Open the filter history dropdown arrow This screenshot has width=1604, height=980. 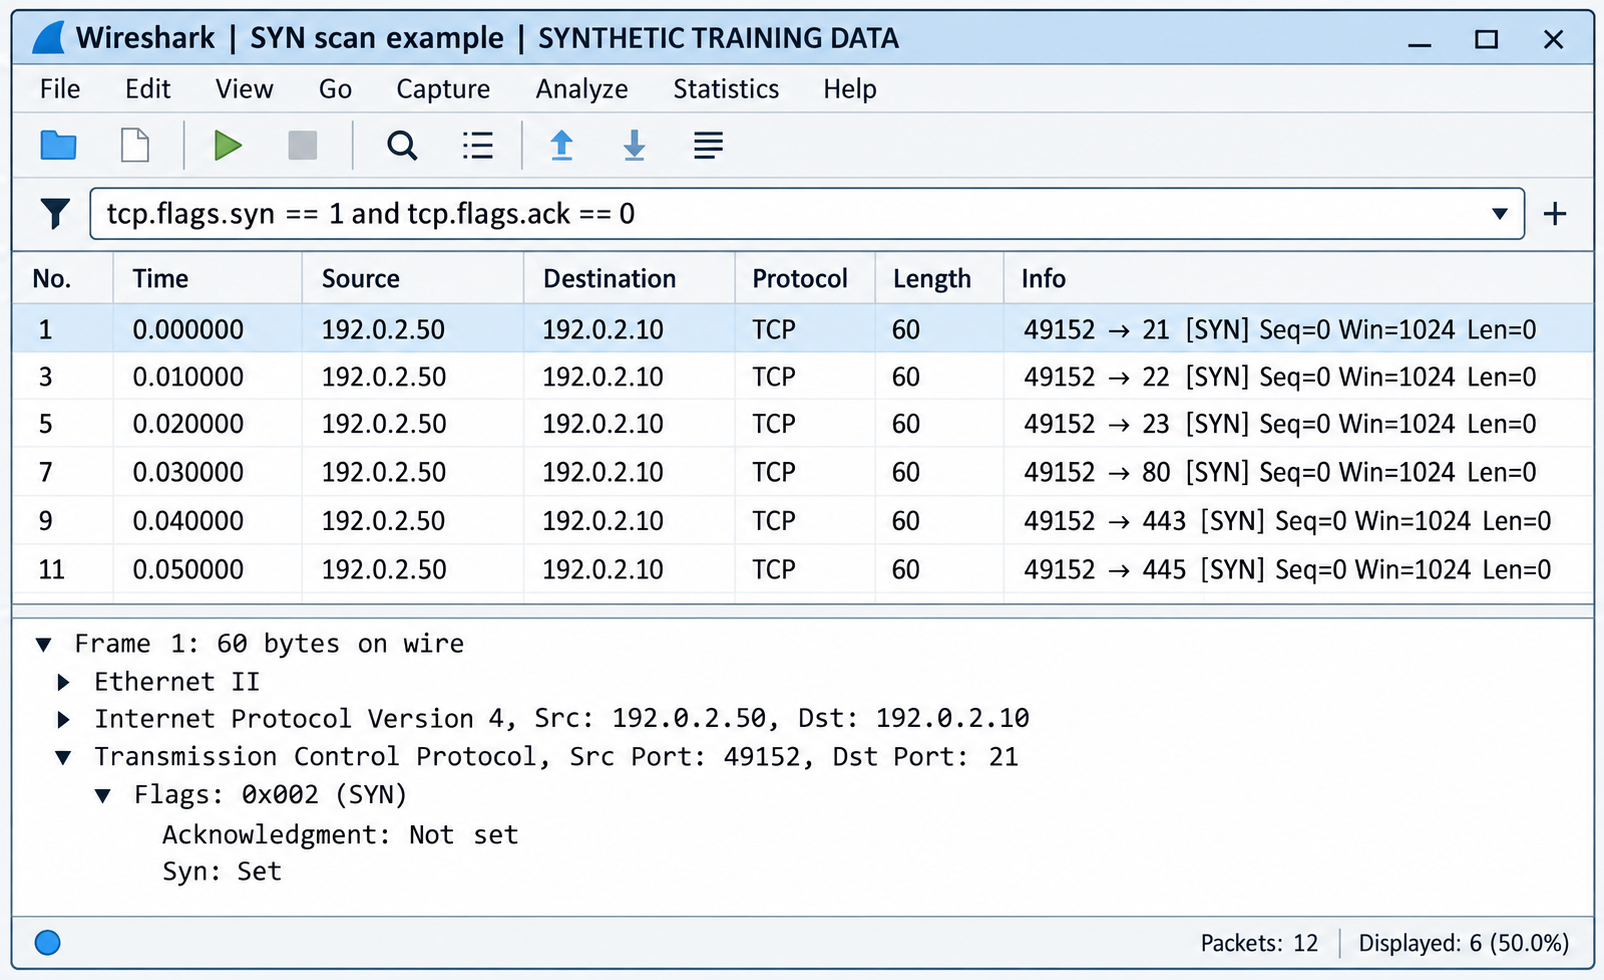pos(1499,213)
